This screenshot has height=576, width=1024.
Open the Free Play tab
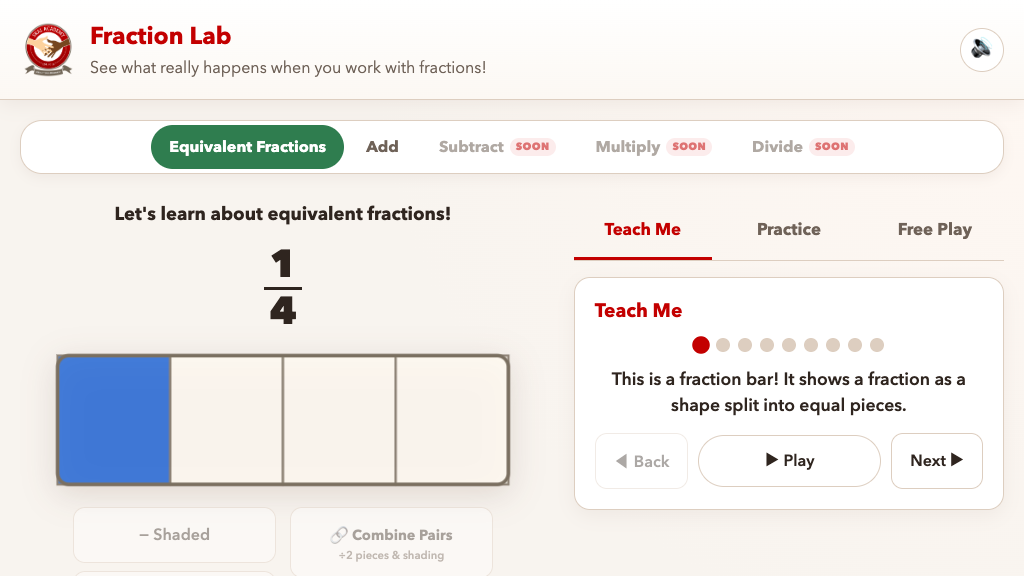935,230
